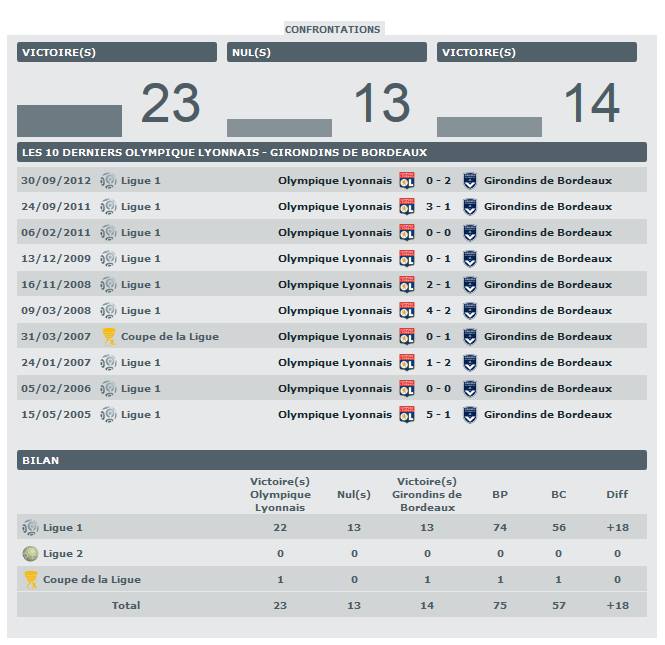
Task: Click Olympique Lyonnais team name in 06/02/2011 row
Action: 335,233
